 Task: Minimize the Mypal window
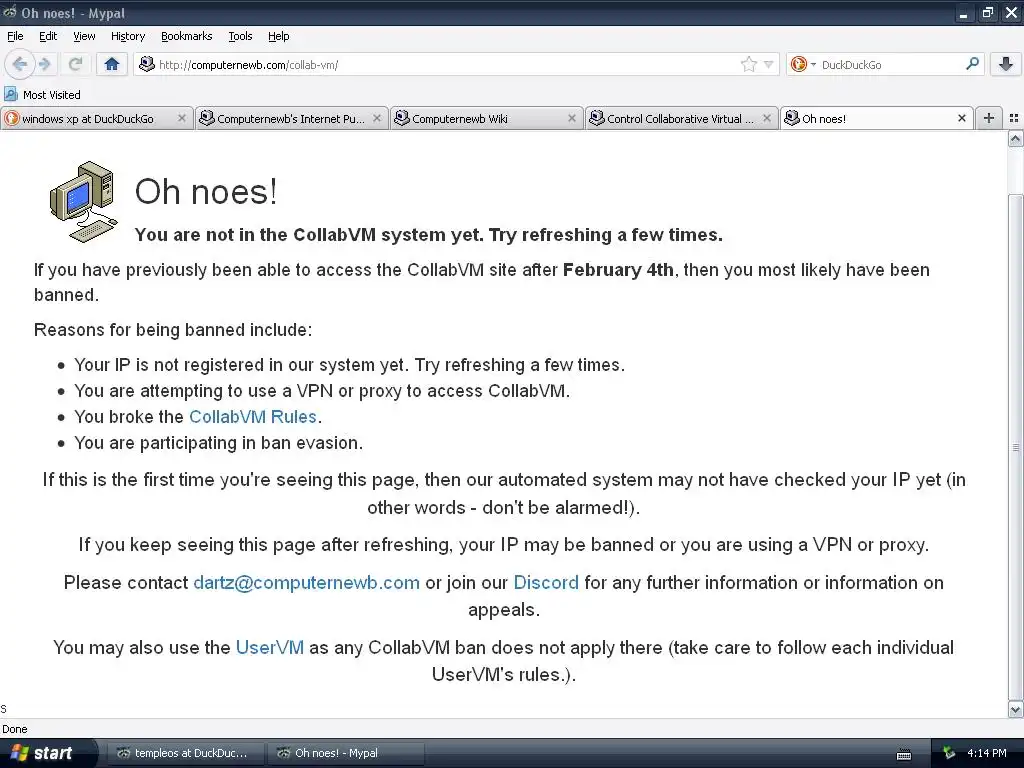pos(963,13)
